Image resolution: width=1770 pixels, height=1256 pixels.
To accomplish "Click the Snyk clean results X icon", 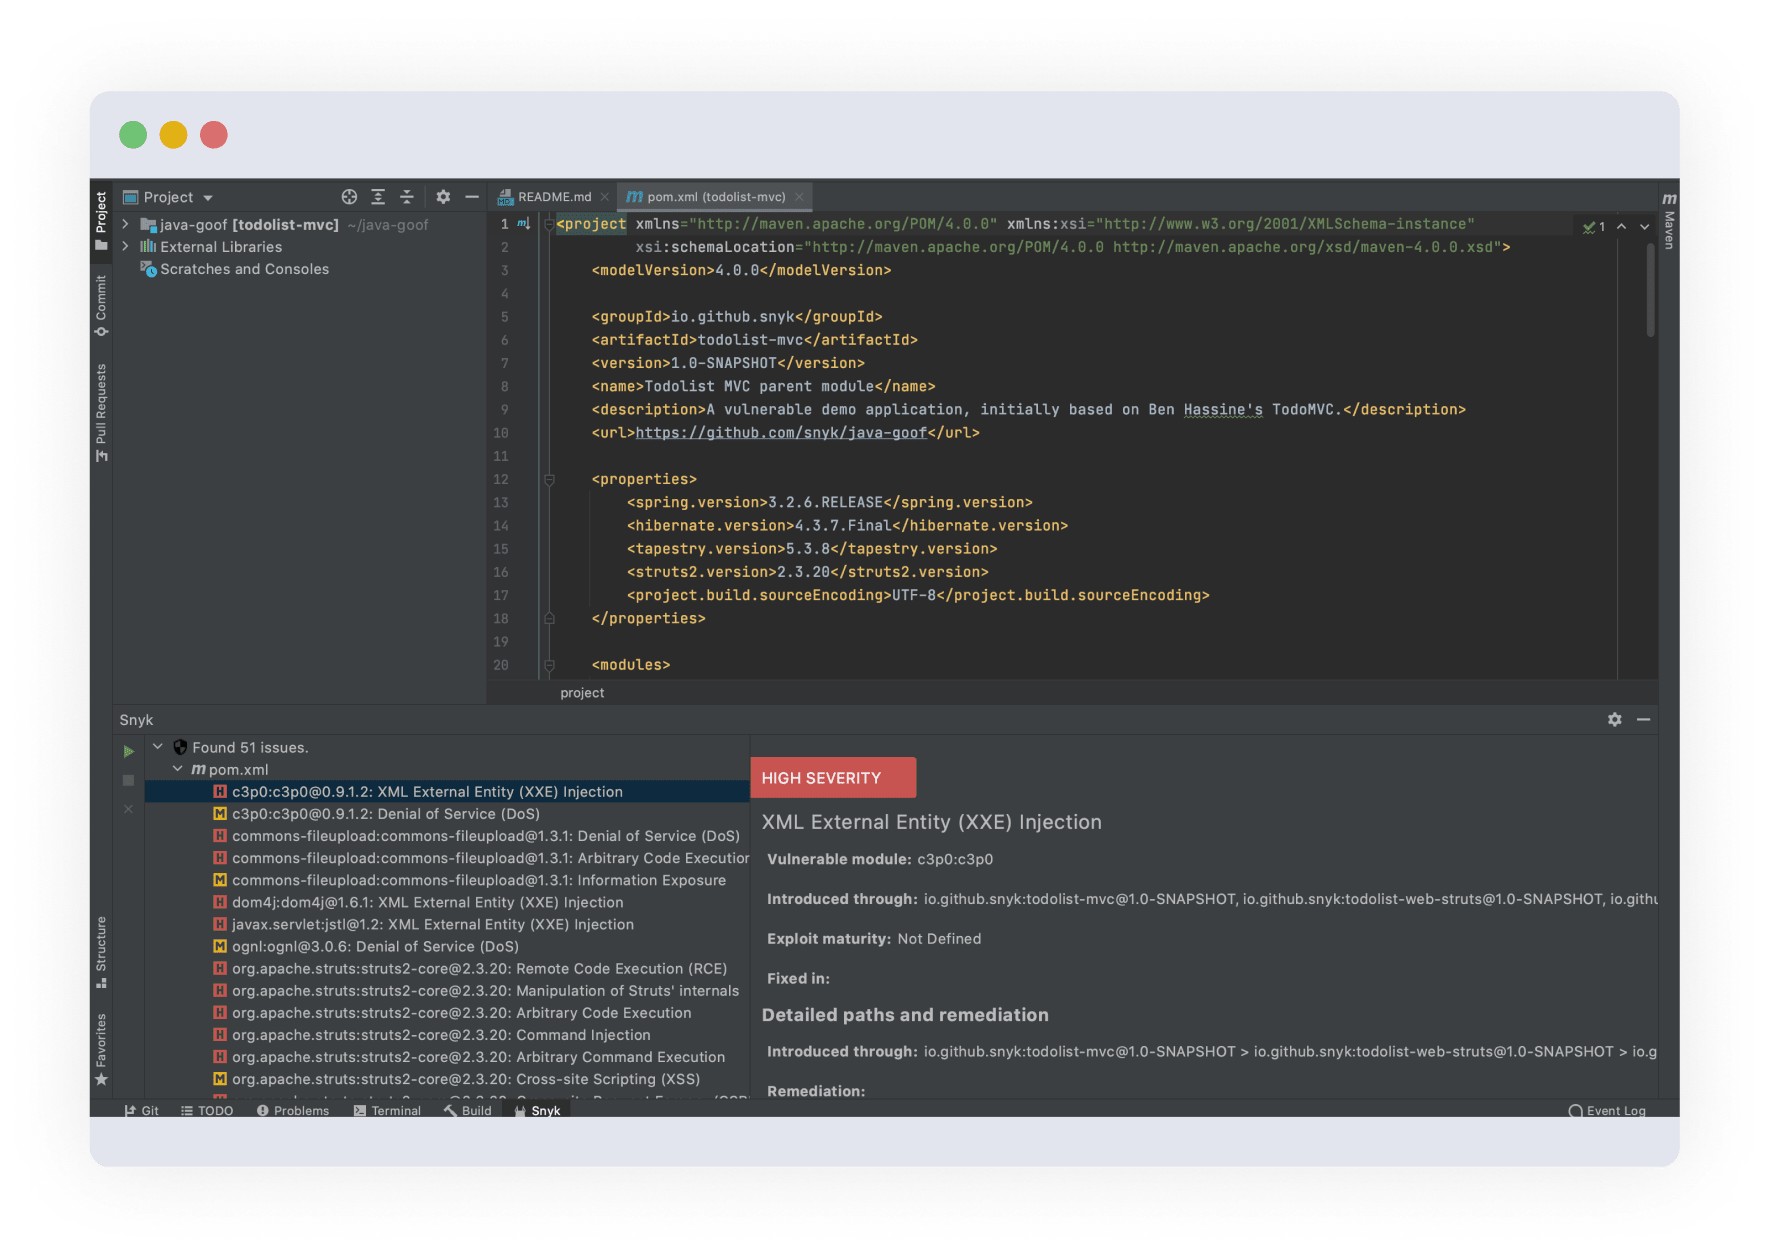I will (128, 809).
